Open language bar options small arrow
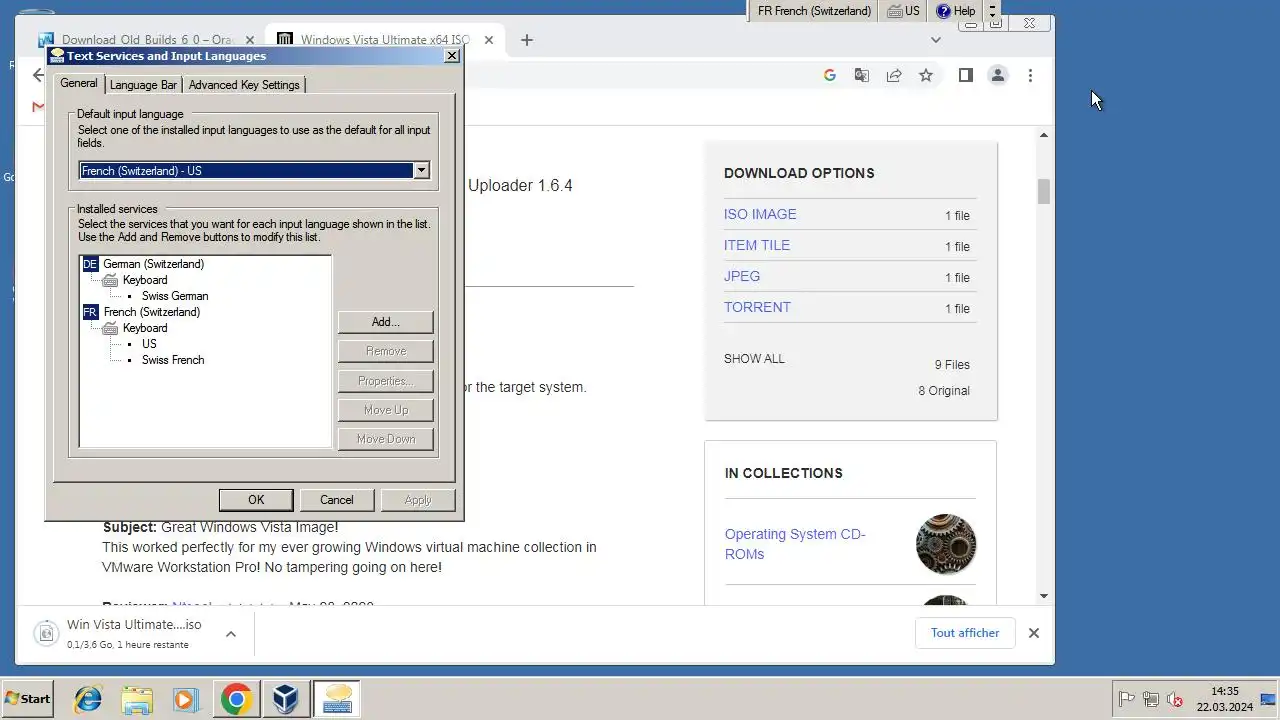The width and height of the screenshot is (1280, 720). click(x=992, y=16)
